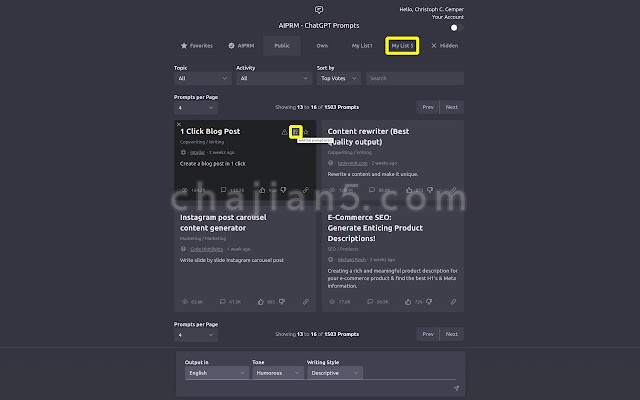Image resolution: width=640 pixels, height=400 pixels.
Task: Thumbs up the E-Commerce SEO prompt
Action: (x=408, y=302)
